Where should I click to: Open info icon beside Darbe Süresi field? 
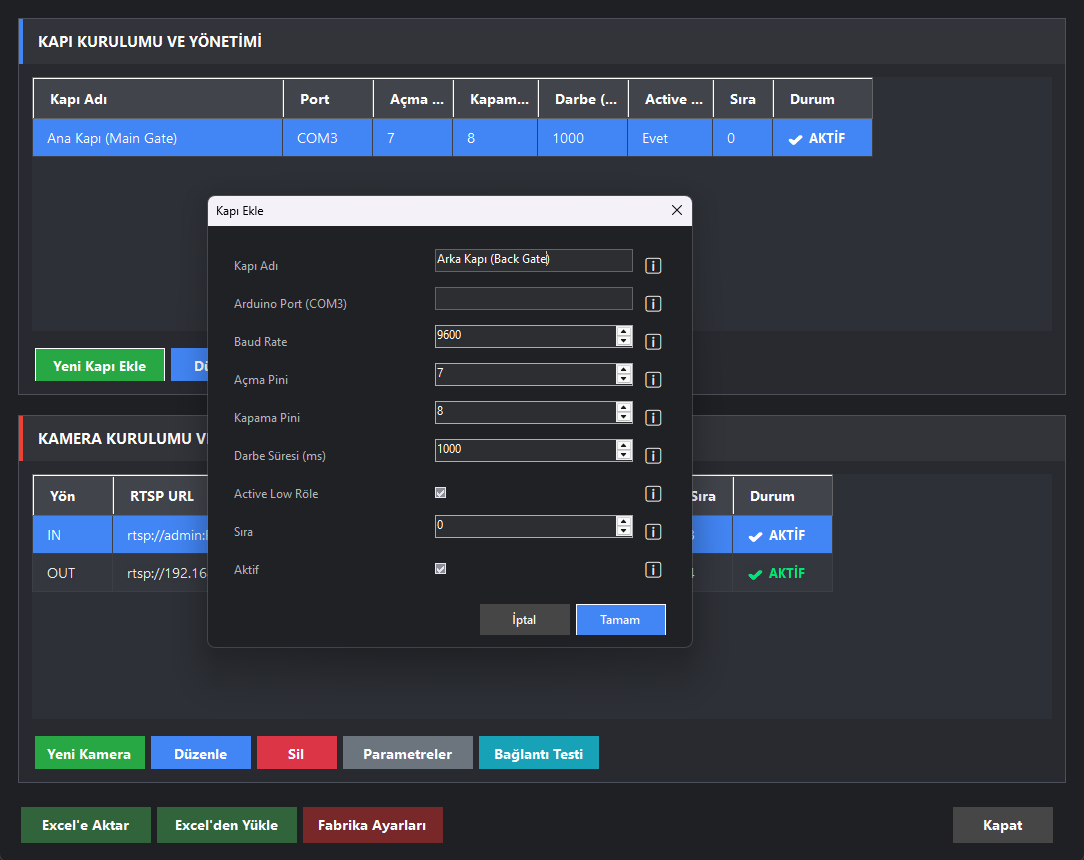click(x=653, y=456)
